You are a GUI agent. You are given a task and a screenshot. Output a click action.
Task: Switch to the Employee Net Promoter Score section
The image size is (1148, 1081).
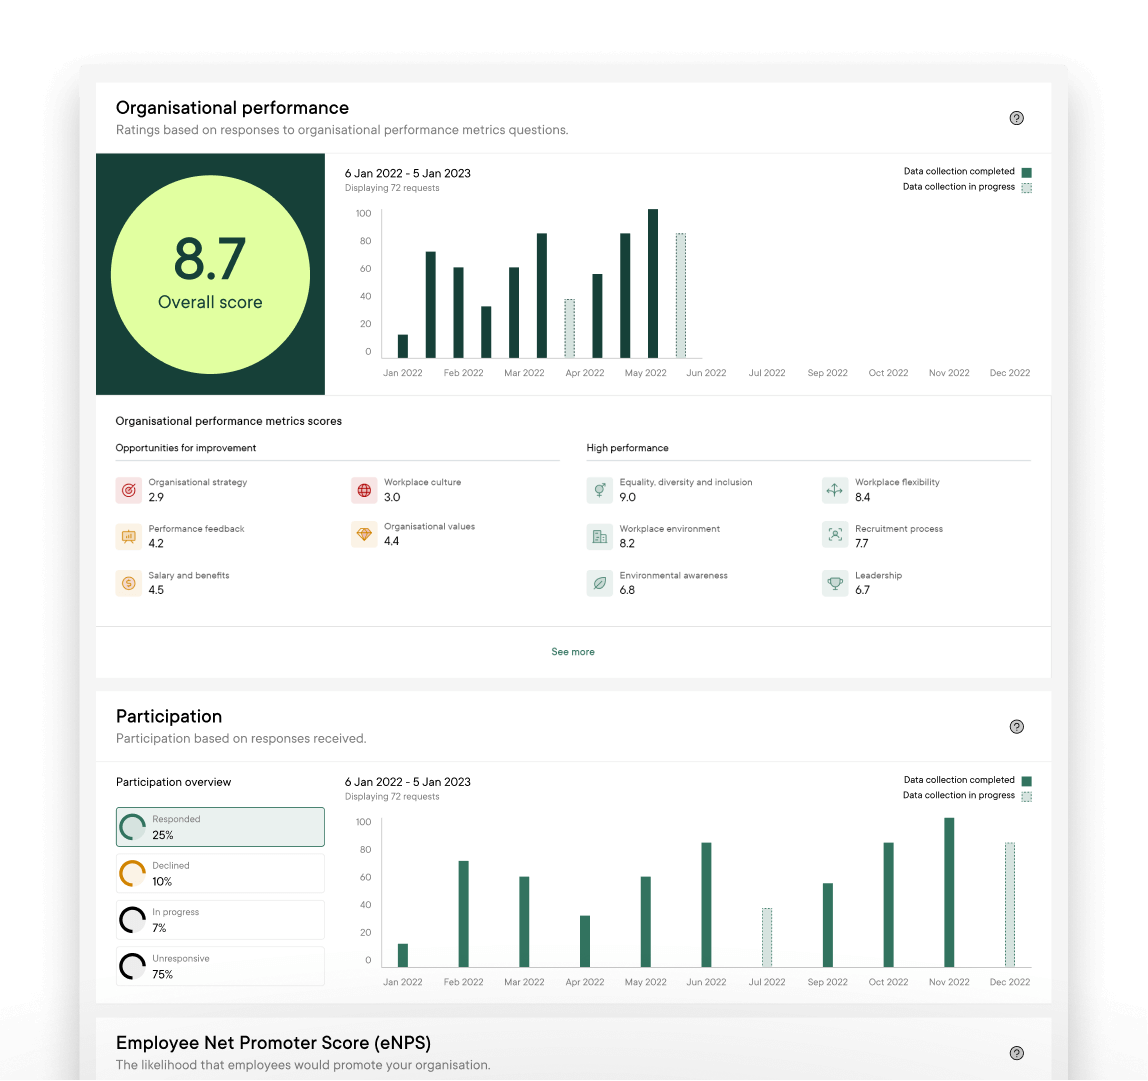274,1042
